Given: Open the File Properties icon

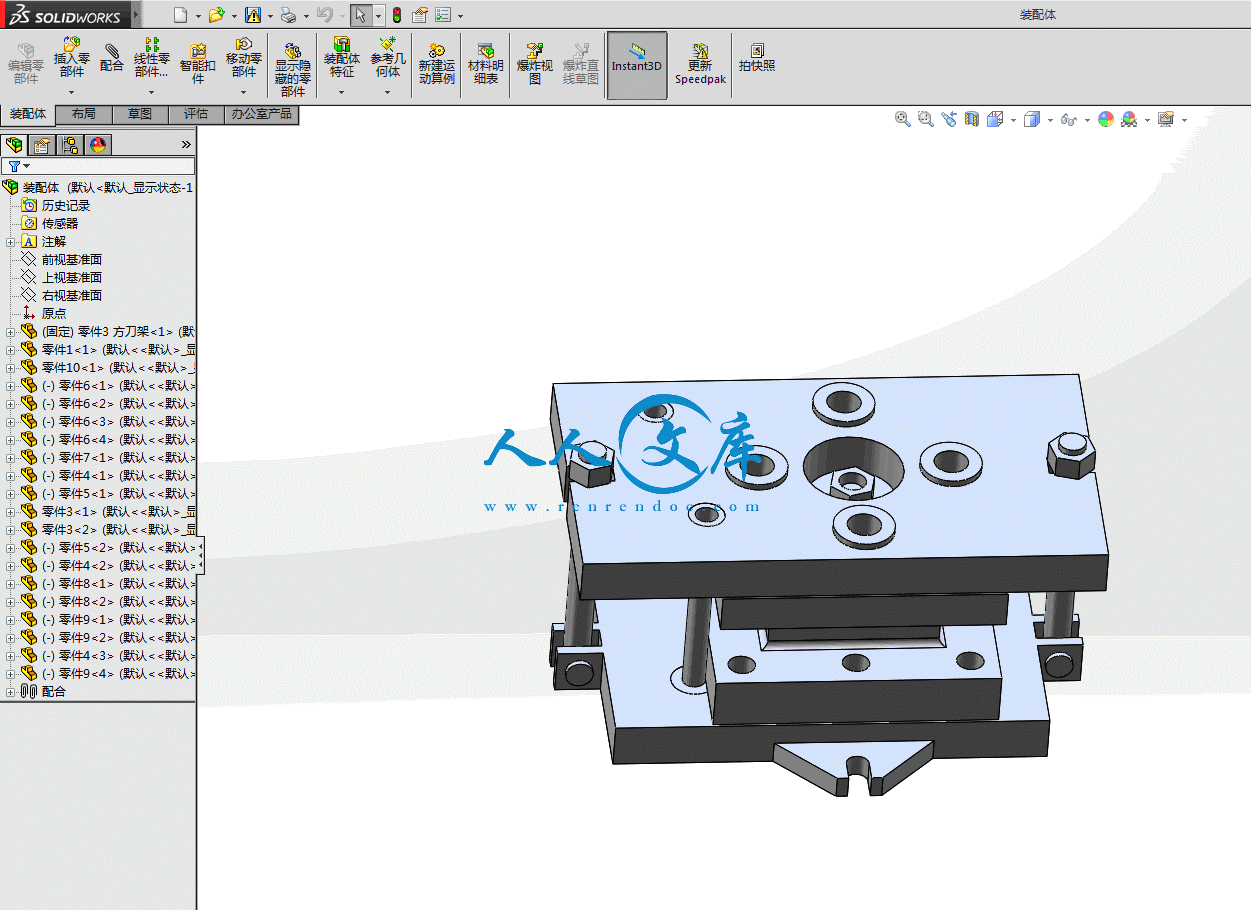Looking at the screenshot, I should point(420,15).
